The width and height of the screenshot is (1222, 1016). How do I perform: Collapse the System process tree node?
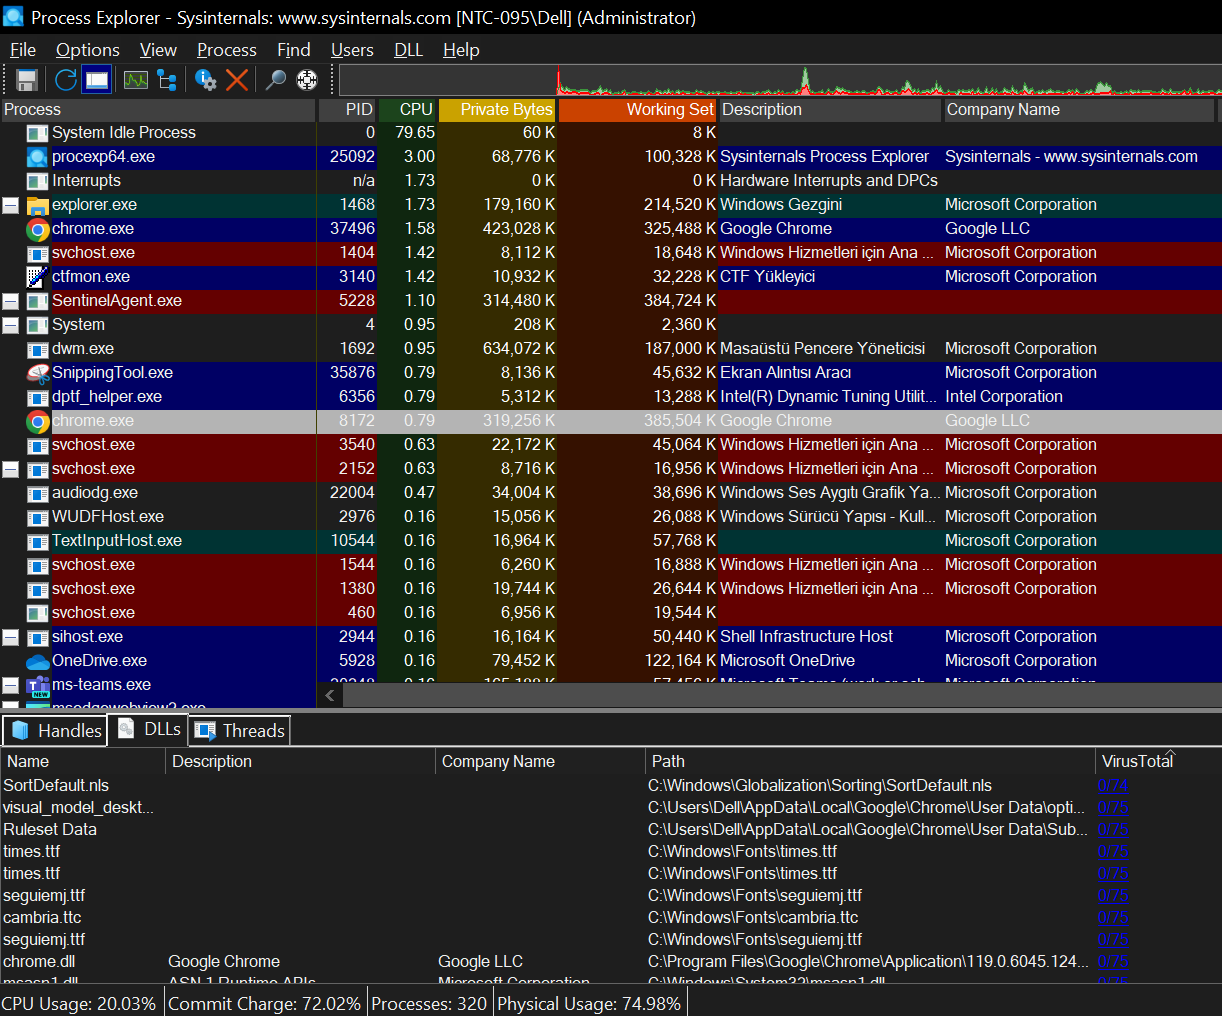(11, 325)
